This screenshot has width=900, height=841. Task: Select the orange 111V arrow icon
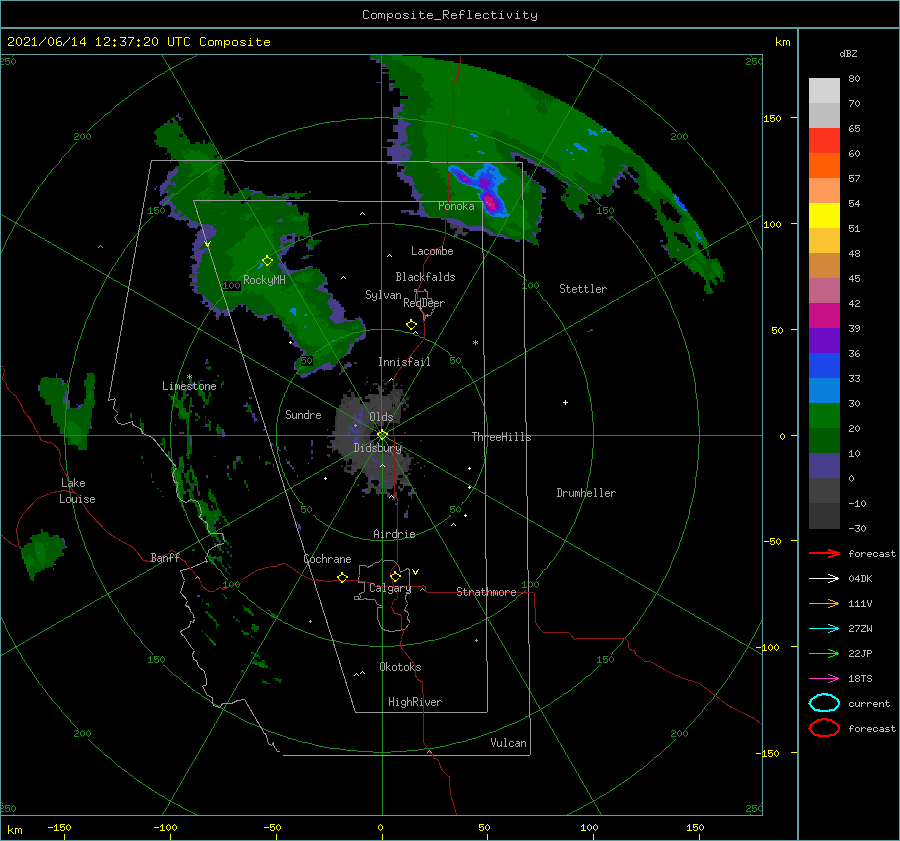824,603
